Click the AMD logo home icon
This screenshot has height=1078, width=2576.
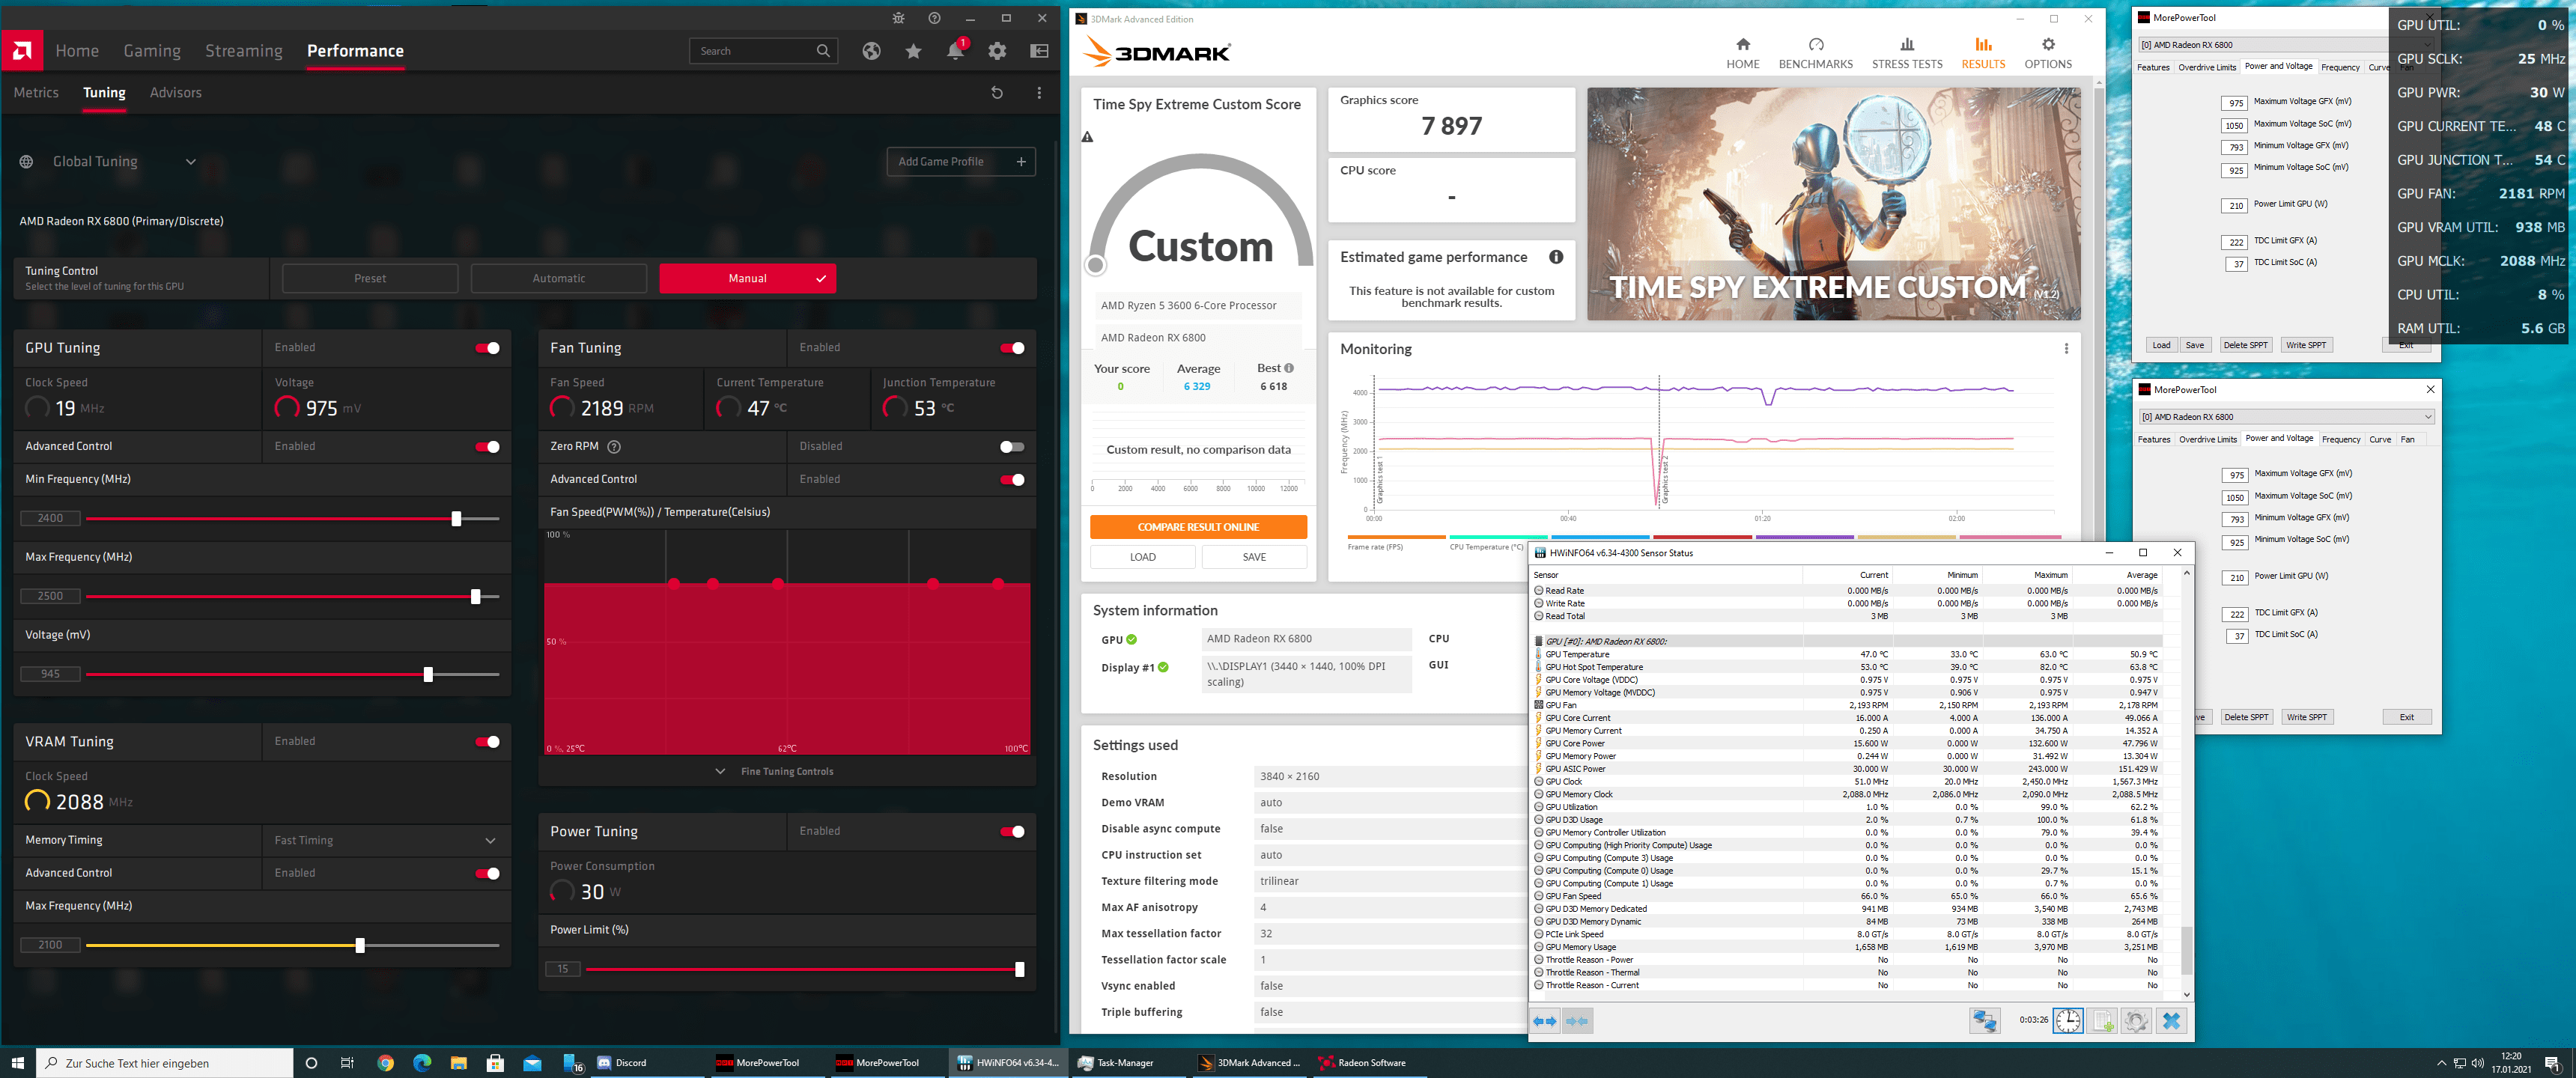(x=22, y=50)
